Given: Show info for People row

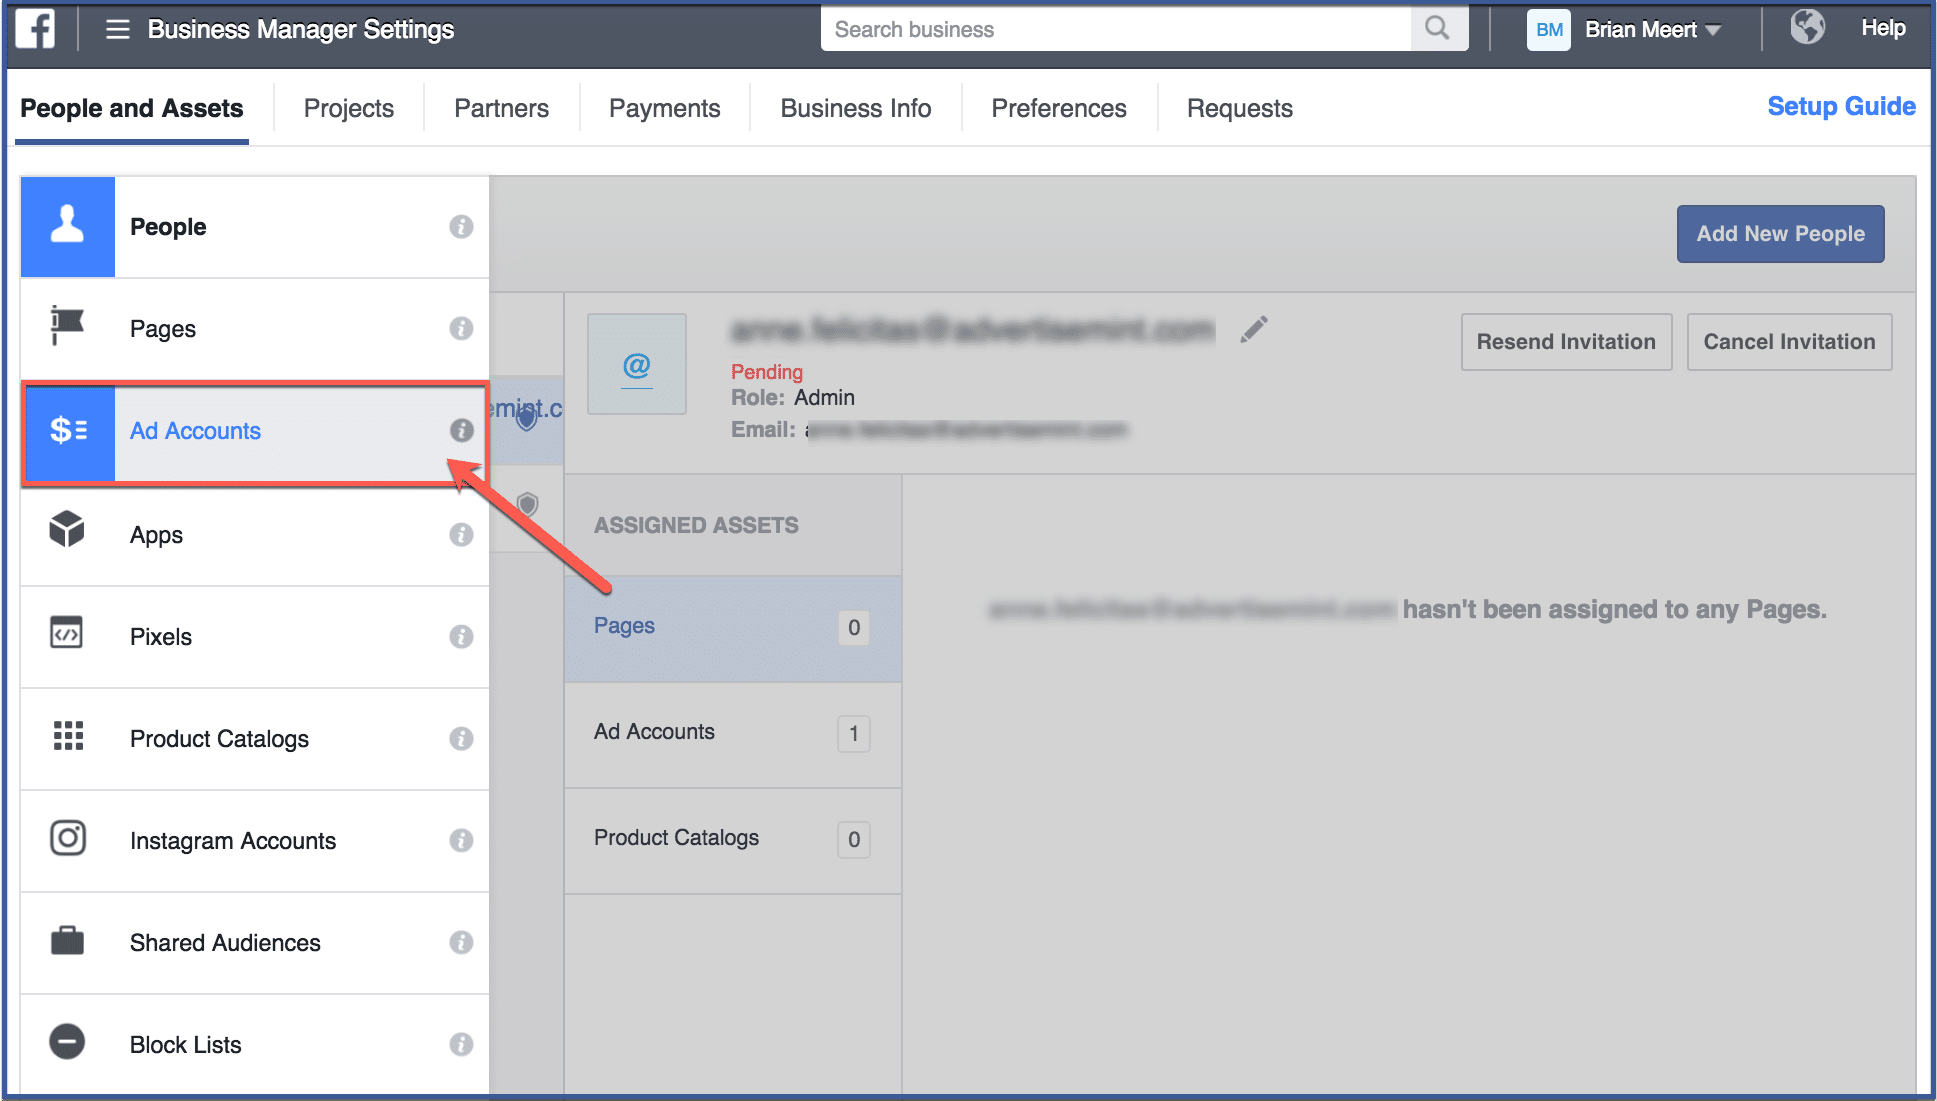Looking at the screenshot, I should pyautogui.click(x=461, y=227).
